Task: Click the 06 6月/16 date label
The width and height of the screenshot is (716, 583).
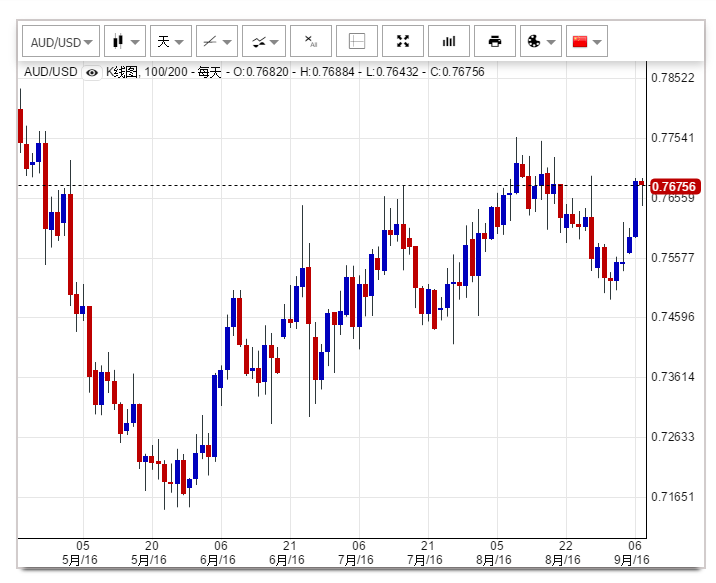Action: (x=218, y=552)
